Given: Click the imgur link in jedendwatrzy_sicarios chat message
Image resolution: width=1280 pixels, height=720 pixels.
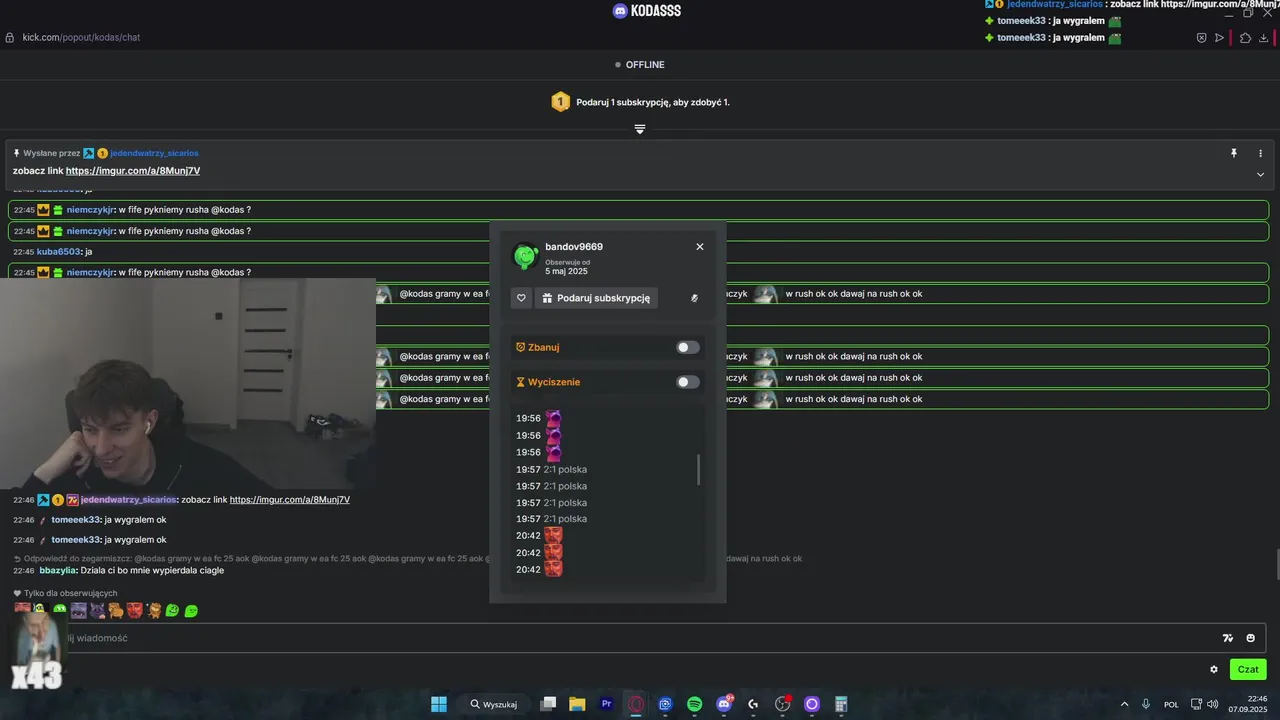Looking at the screenshot, I should pos(290,500).
